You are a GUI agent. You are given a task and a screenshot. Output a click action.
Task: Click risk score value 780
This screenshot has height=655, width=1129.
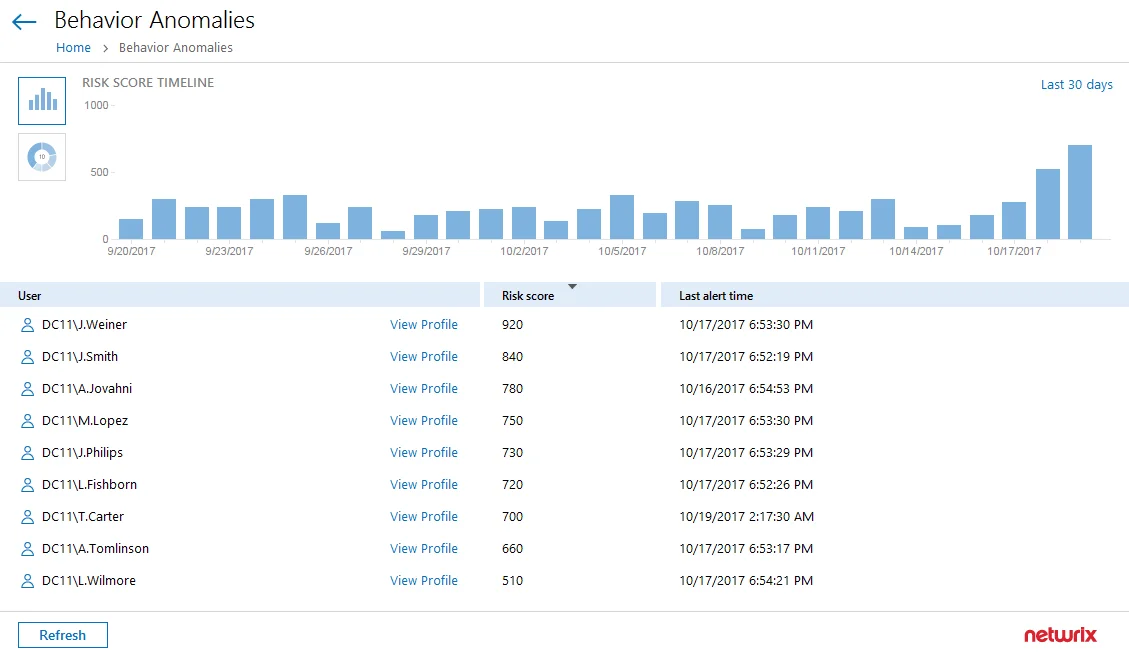(x=513, y=389)
